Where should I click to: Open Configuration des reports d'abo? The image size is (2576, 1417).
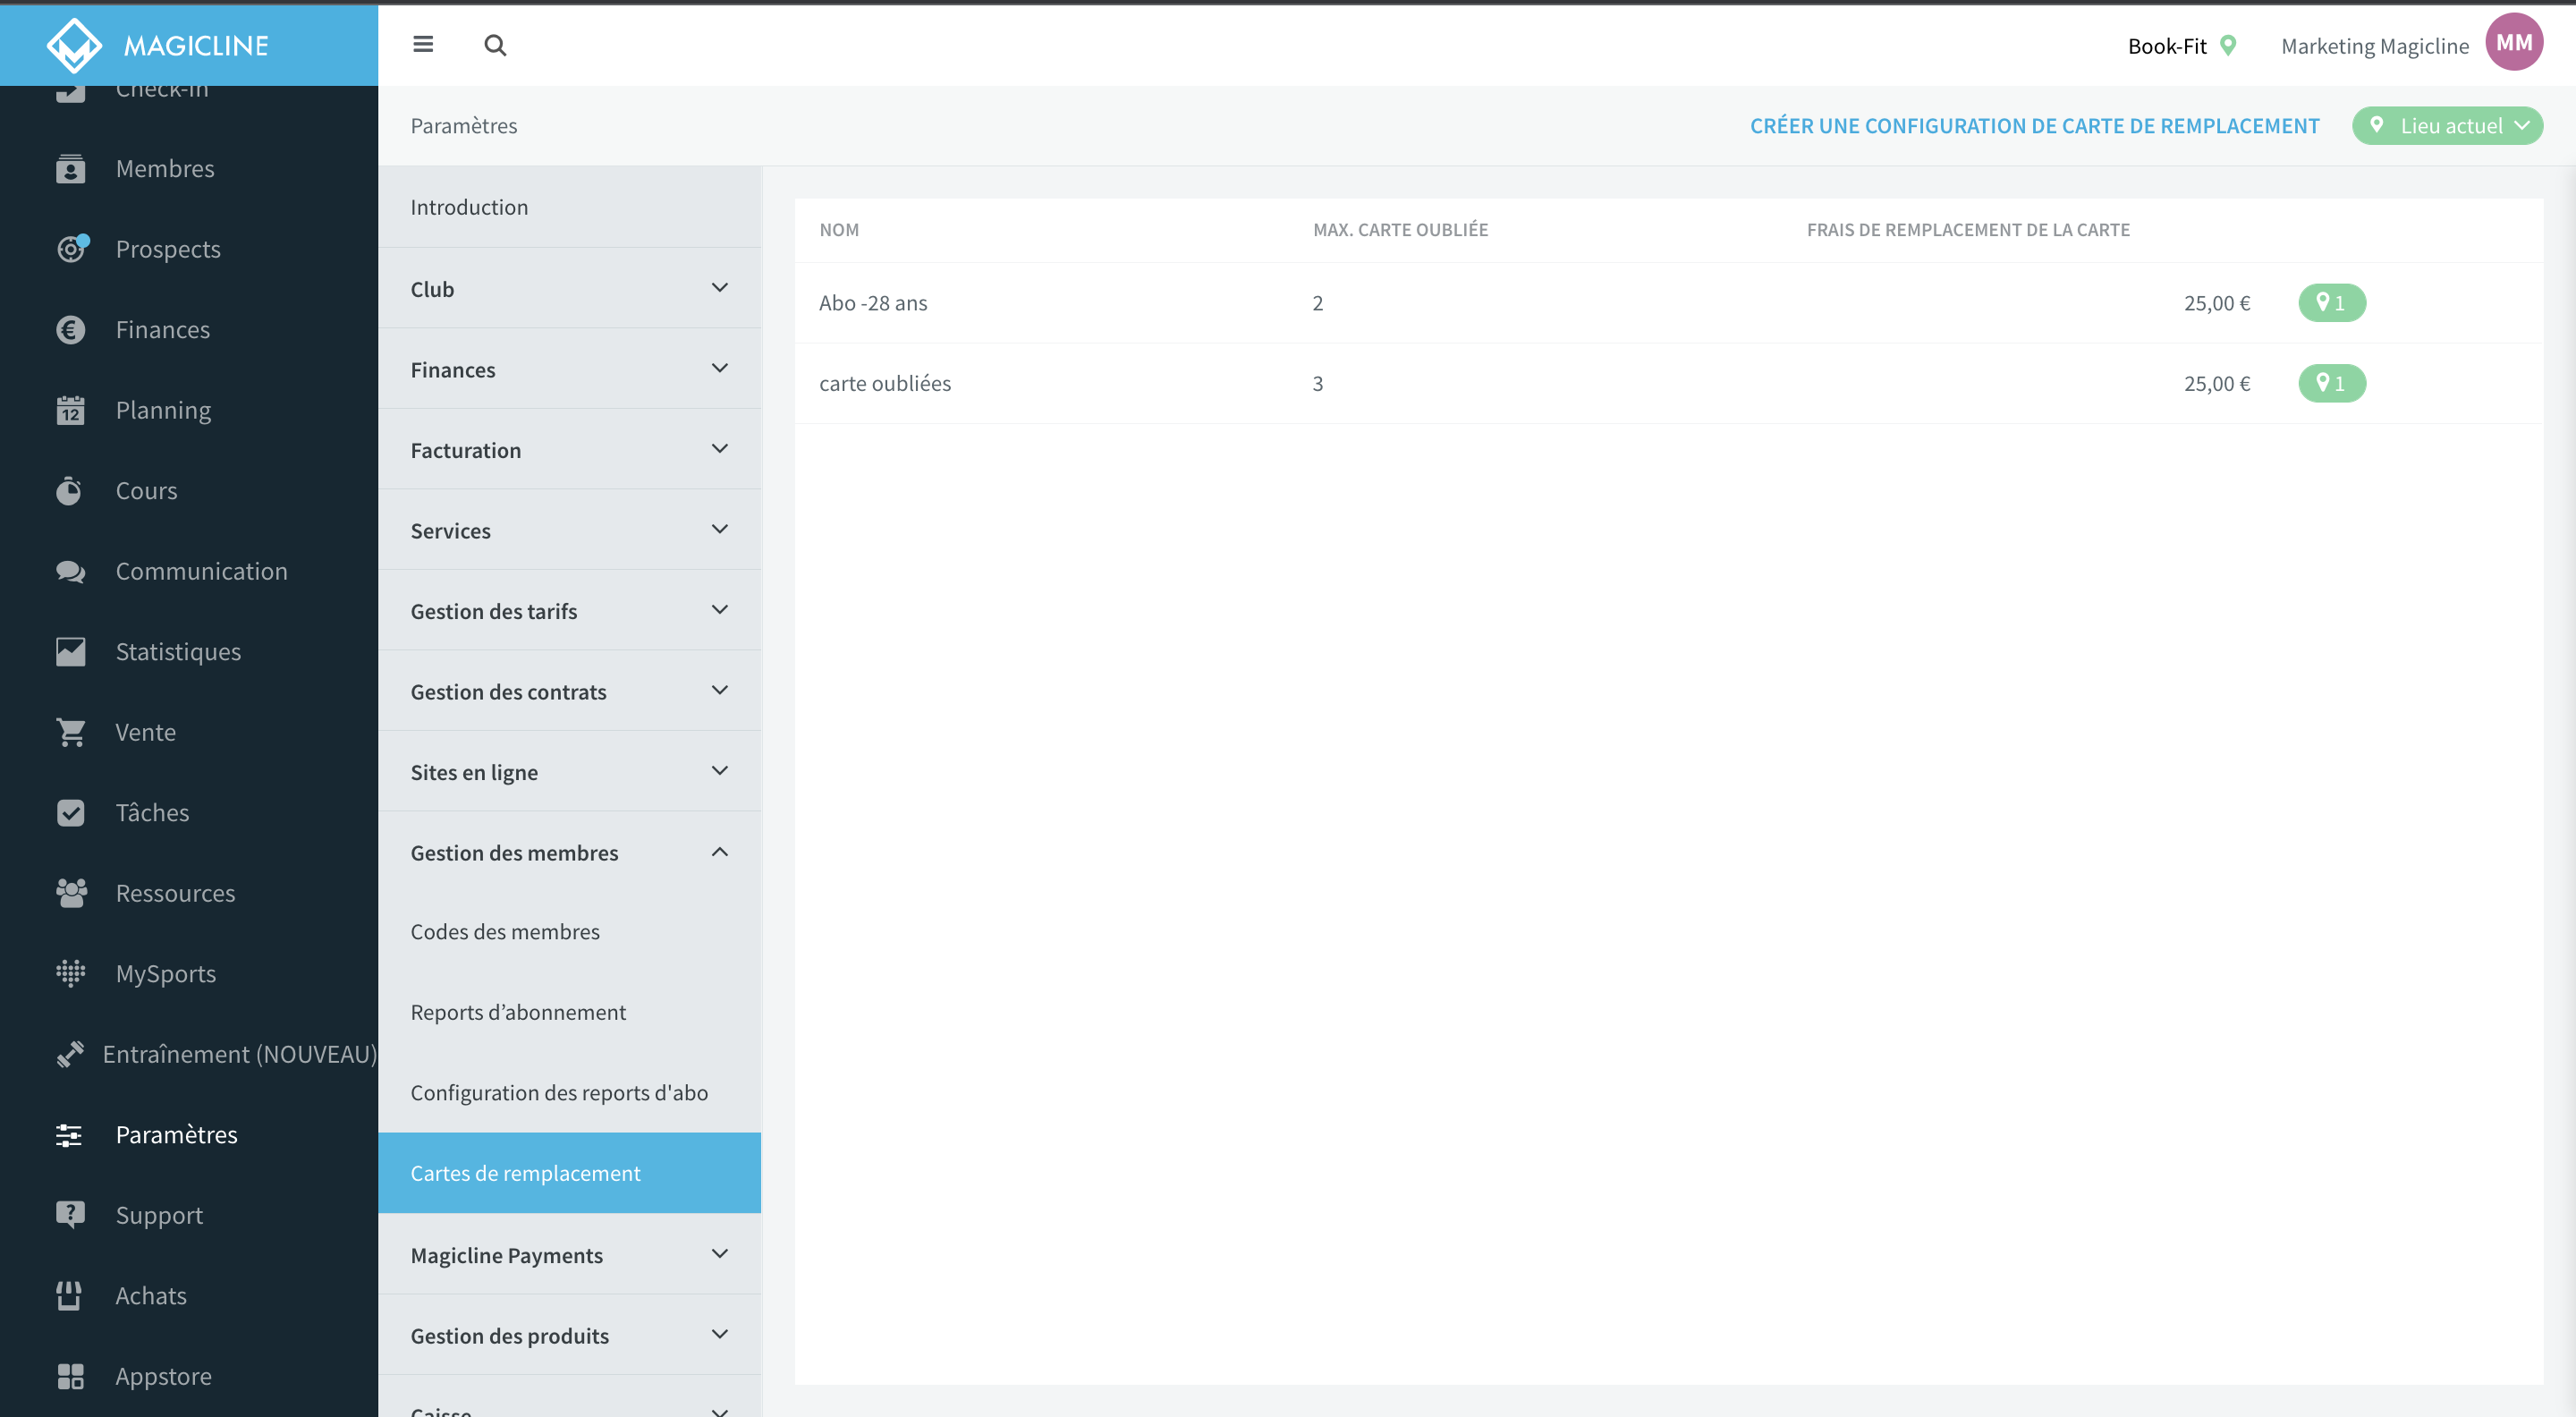[569, 1093]
